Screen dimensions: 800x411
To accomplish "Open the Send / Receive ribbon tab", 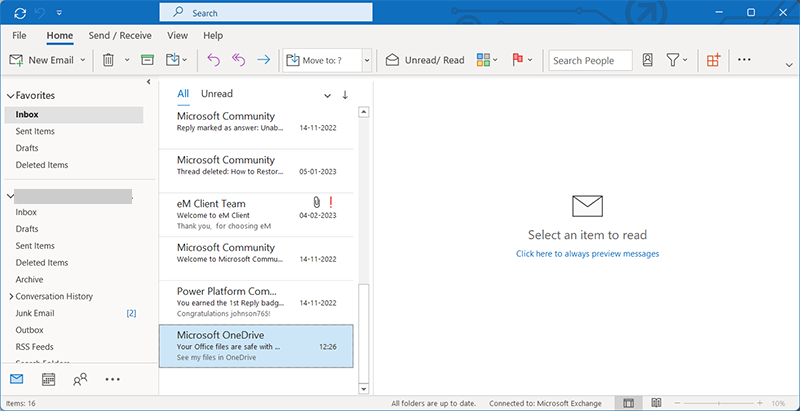I will 120,35.
